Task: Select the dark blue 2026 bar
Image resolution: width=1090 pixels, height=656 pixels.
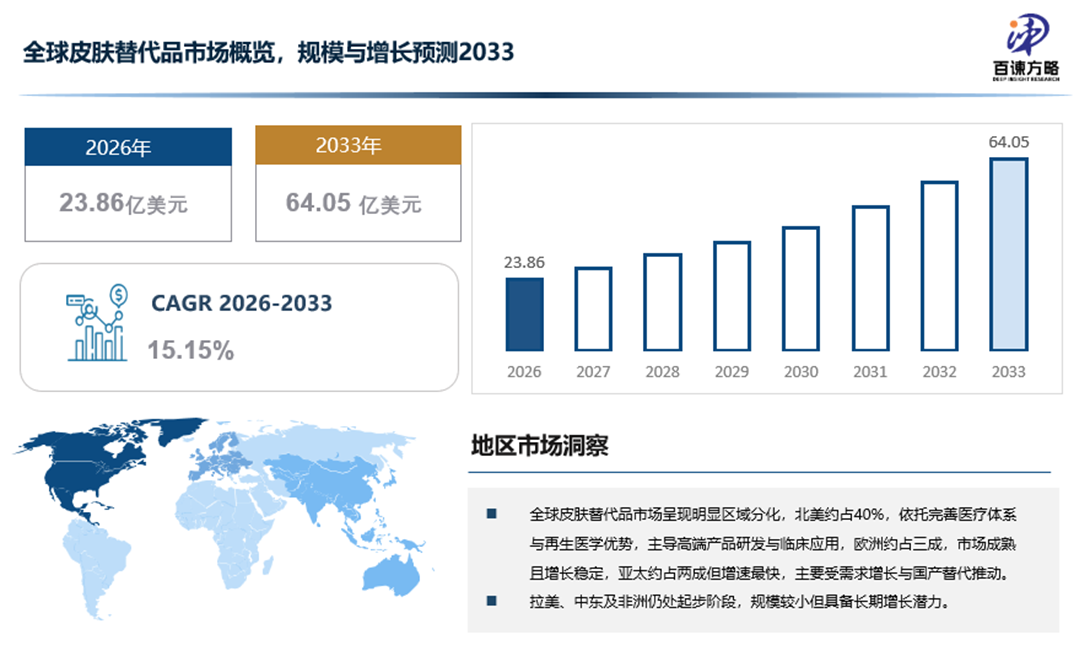Action: pos(524,314)
